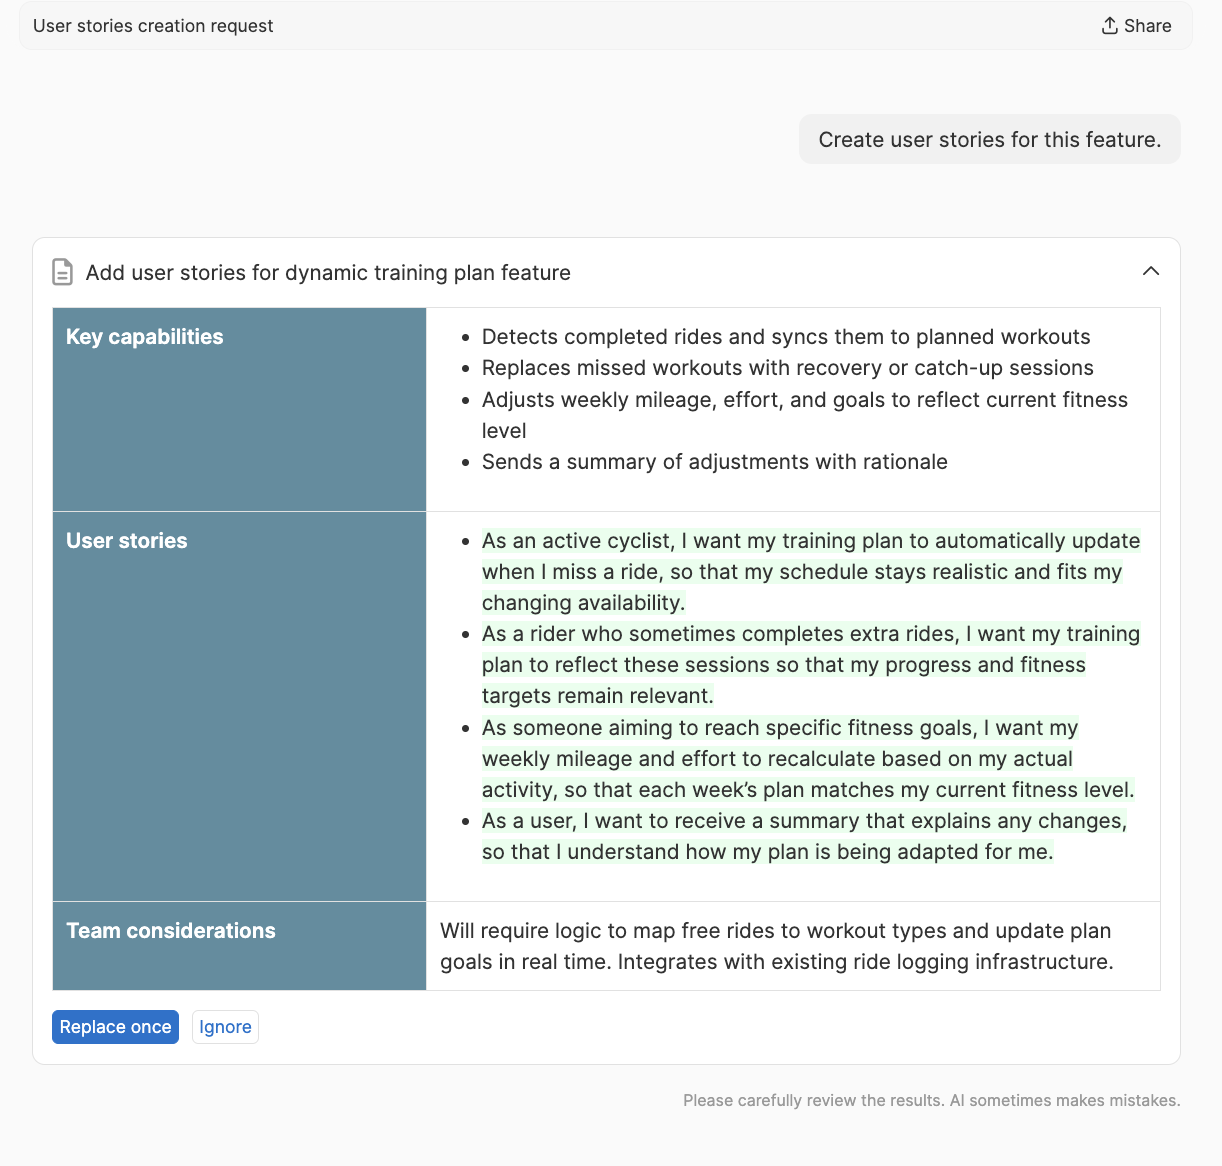Click the Share upload icon
The image size is (1222, 1166).
(x=1108, y=25)
